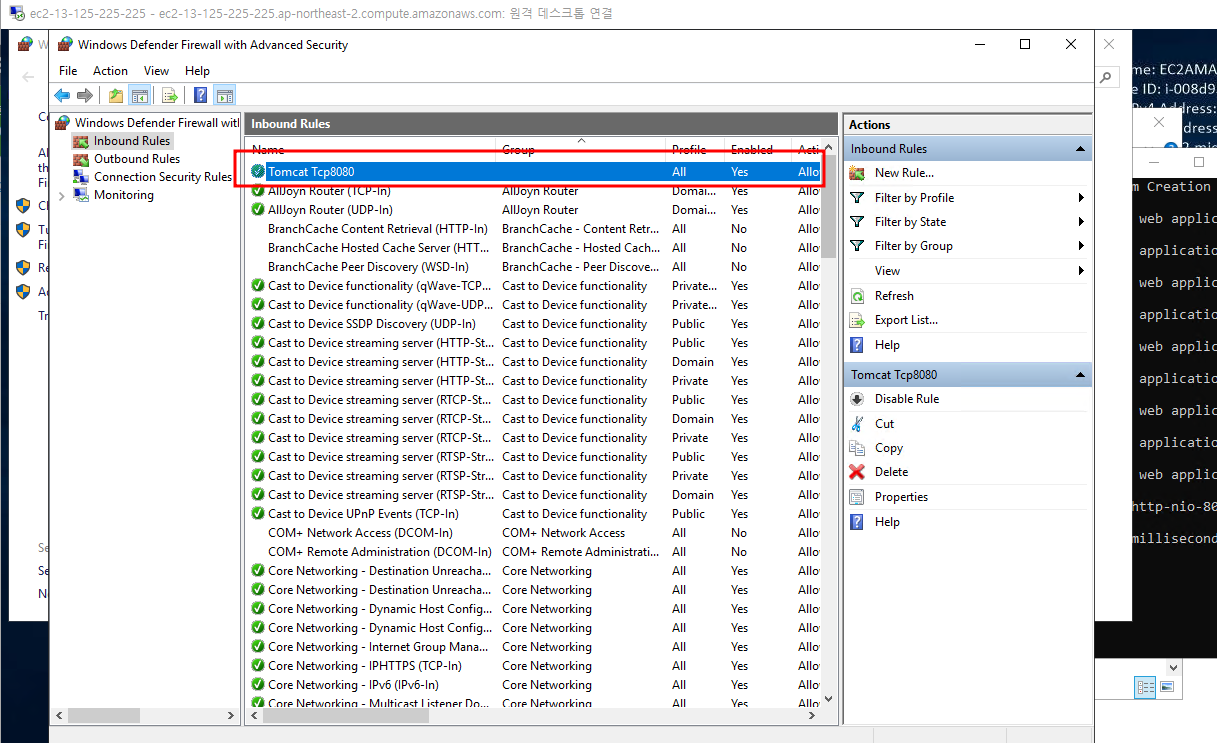Click the Outbound Rules tree icon
Image resolution: width=1217 pixels, height=743 pixels.
tap(81, 159)
